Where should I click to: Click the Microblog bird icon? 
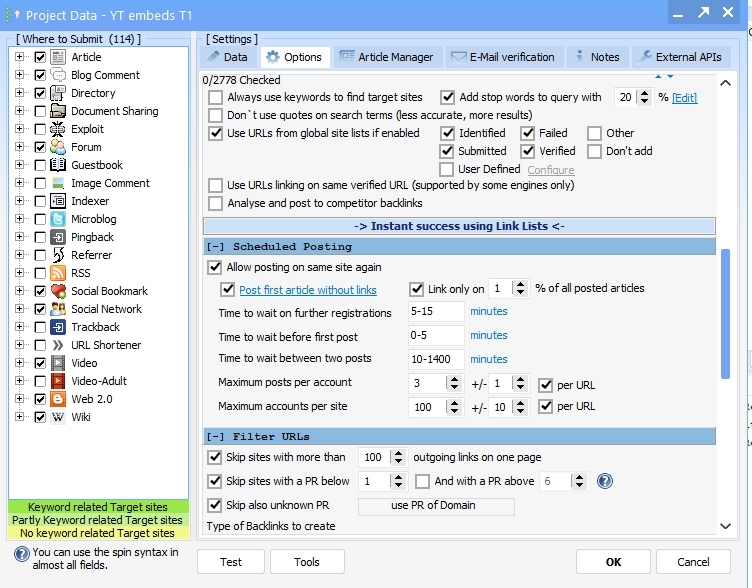tap(58, 219)
